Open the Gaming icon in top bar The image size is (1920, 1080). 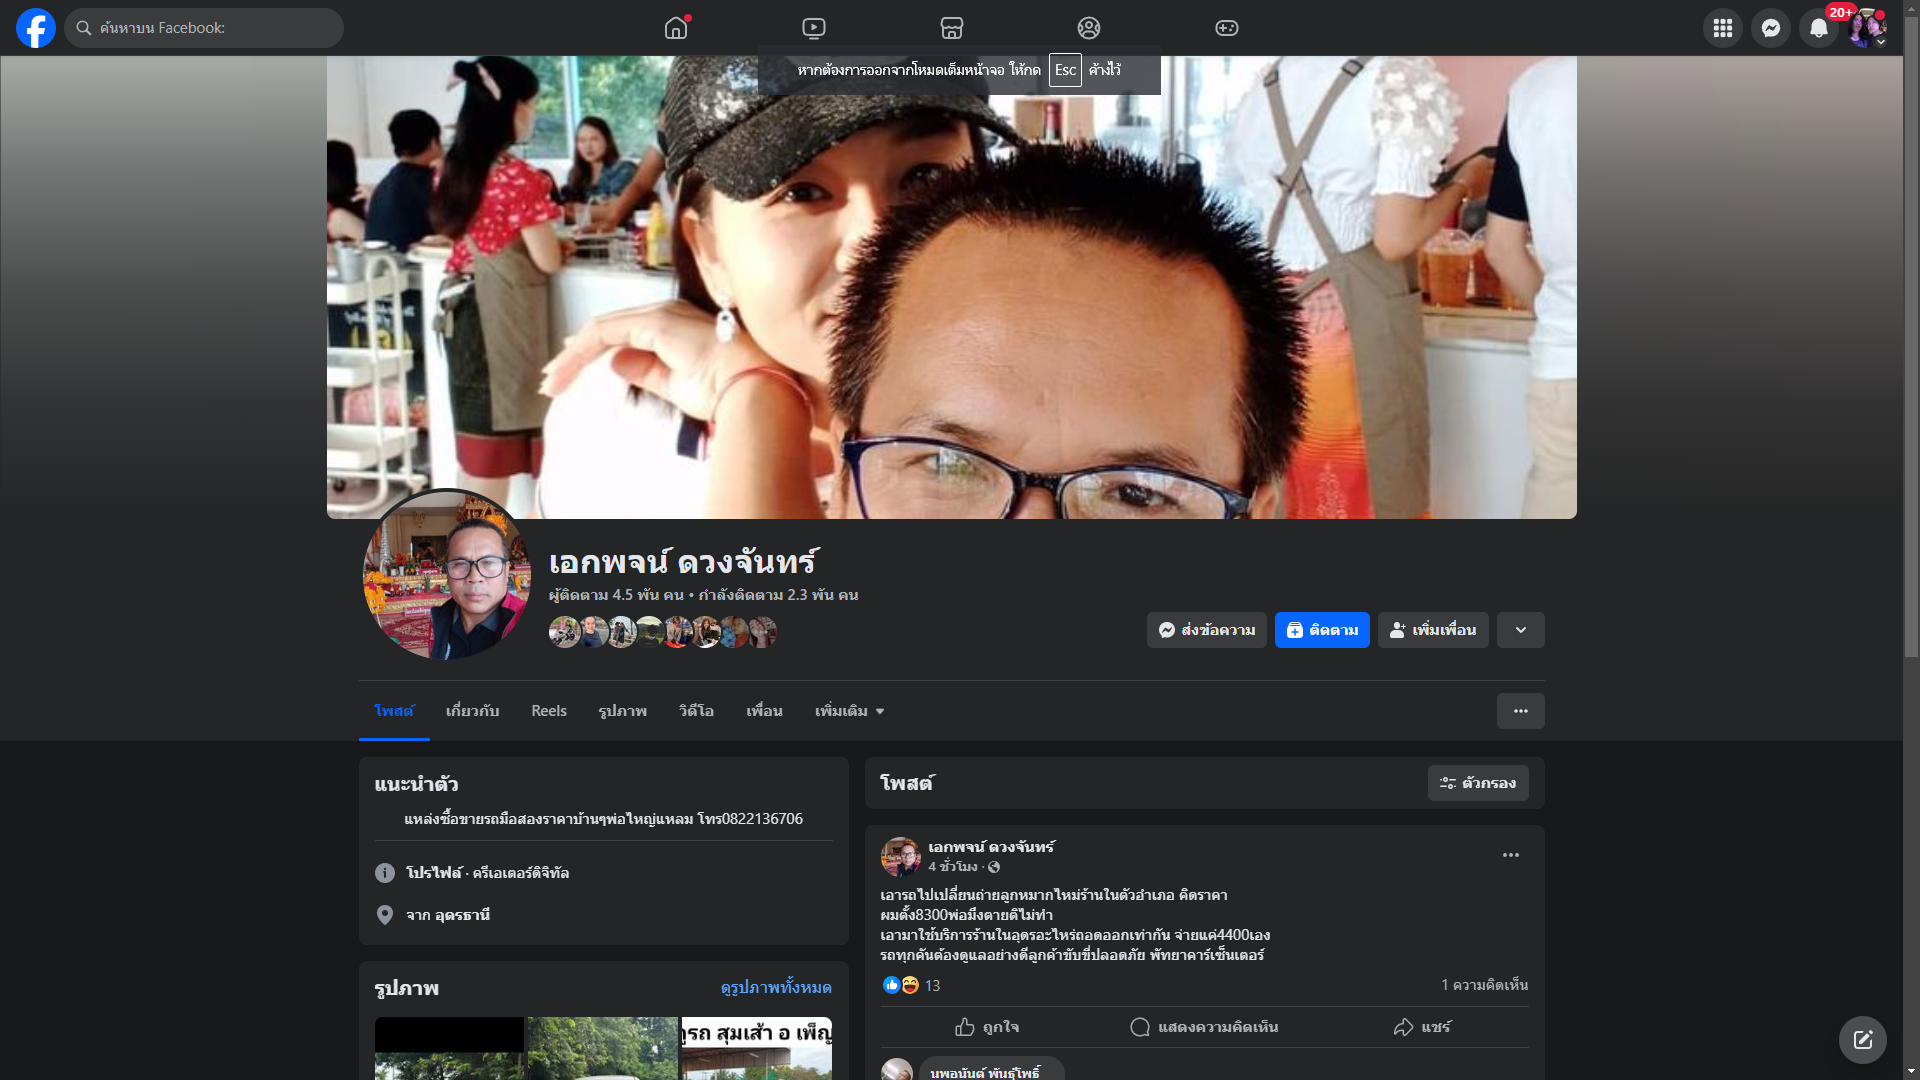click(1227, 28)
